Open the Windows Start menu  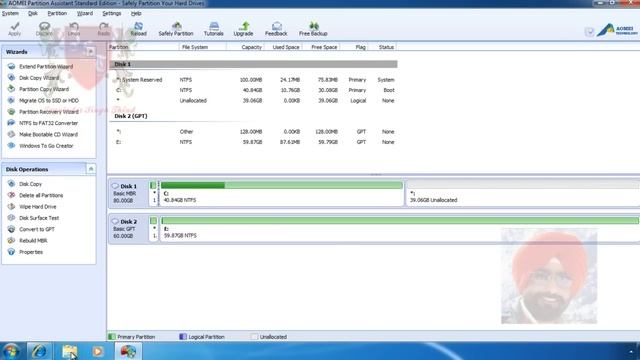(x=11, y=351)
